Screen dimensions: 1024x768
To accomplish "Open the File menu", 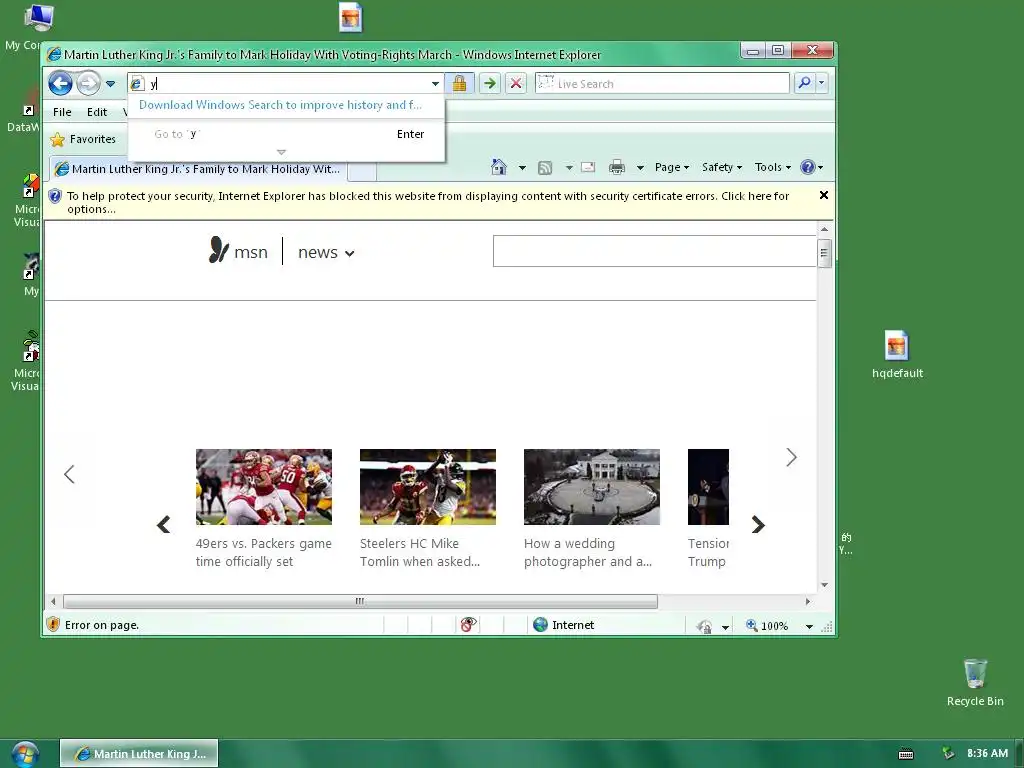I will click(x=62, y=112).
